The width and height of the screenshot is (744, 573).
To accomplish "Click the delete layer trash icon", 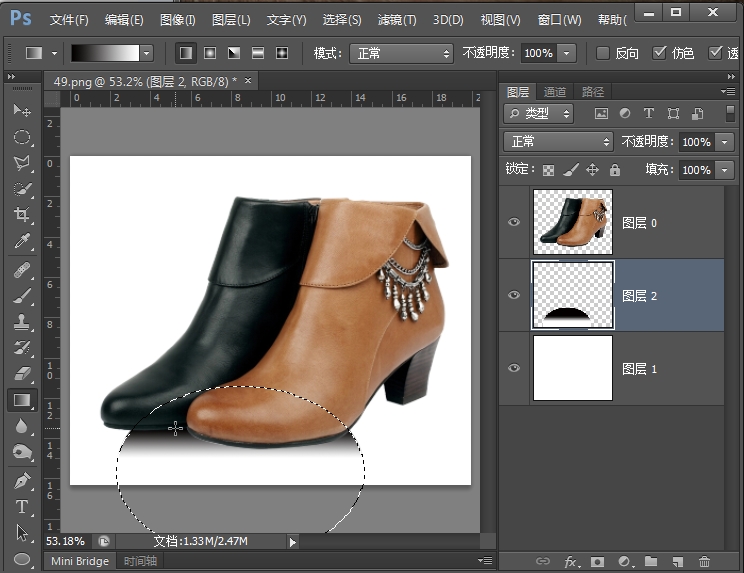I will pyautogui.click(x=704, y=562).
